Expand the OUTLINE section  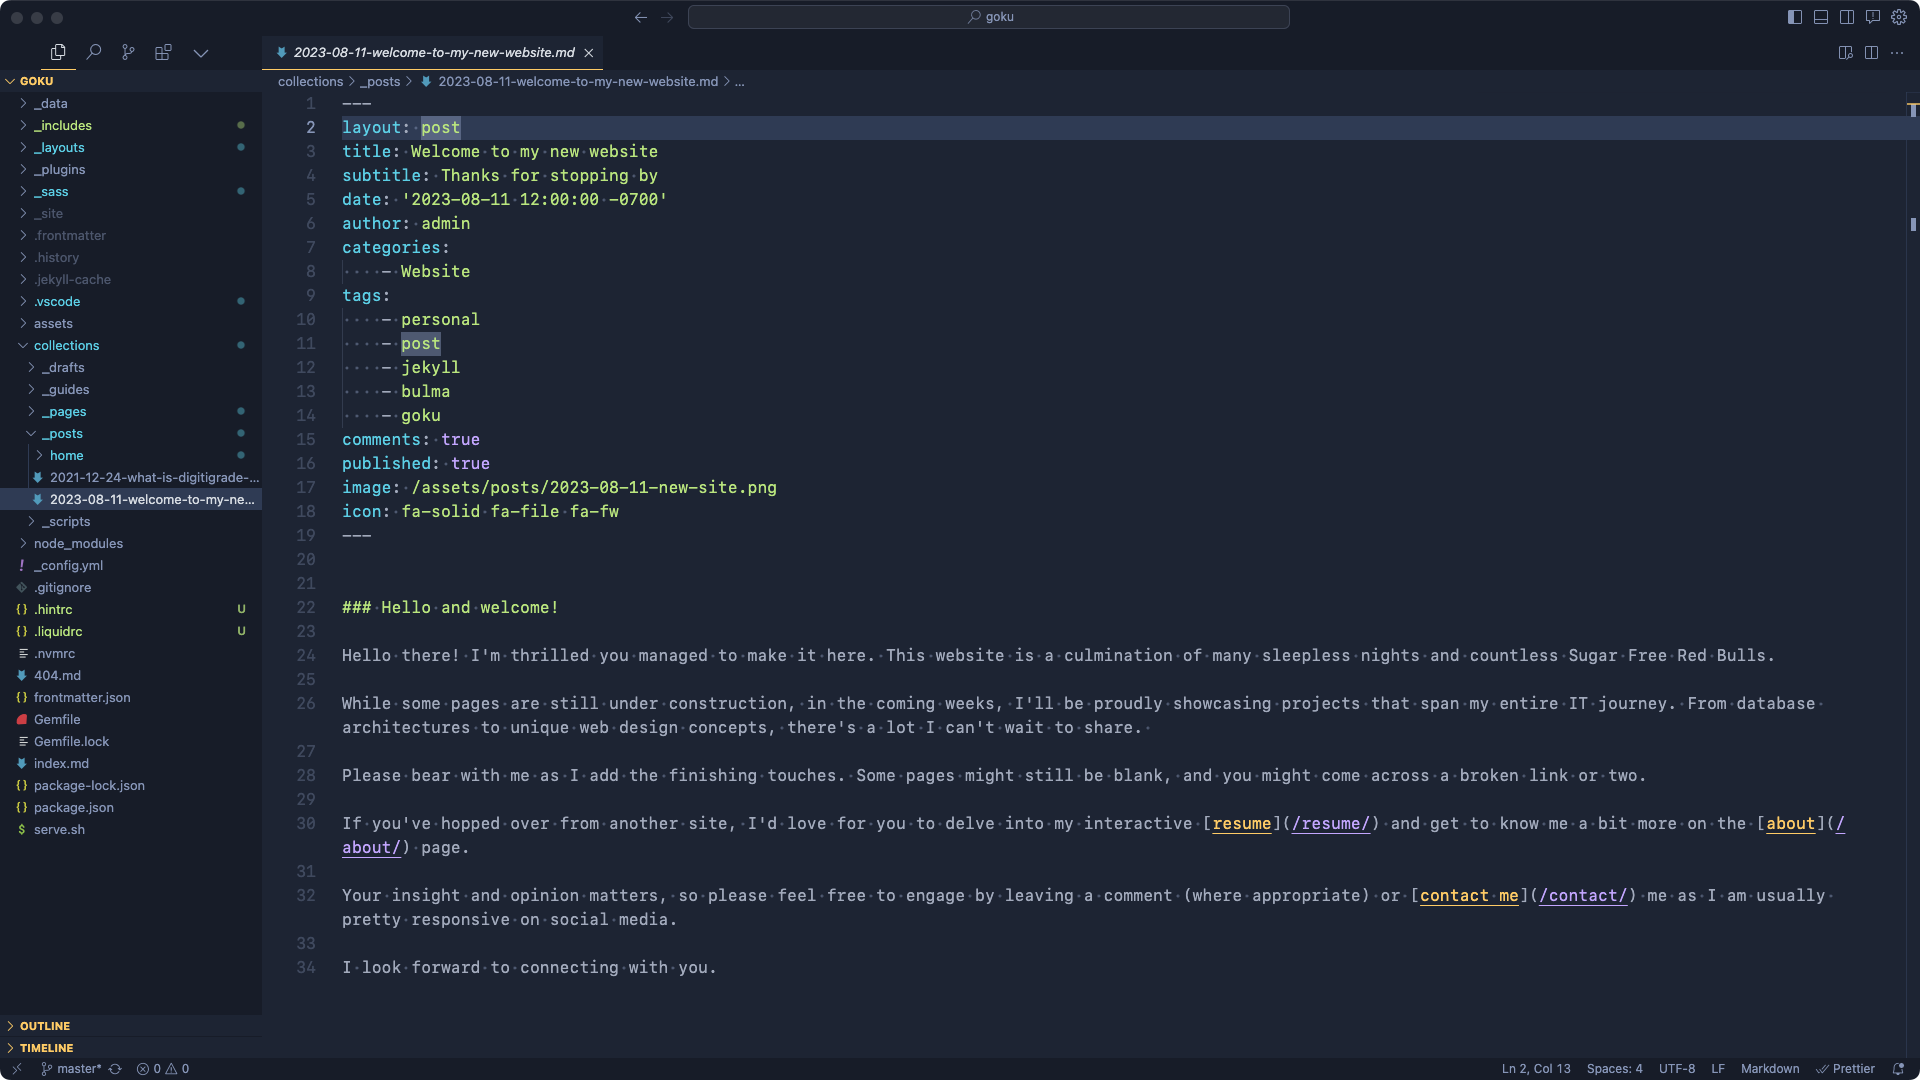click(x=45, y=1026)
